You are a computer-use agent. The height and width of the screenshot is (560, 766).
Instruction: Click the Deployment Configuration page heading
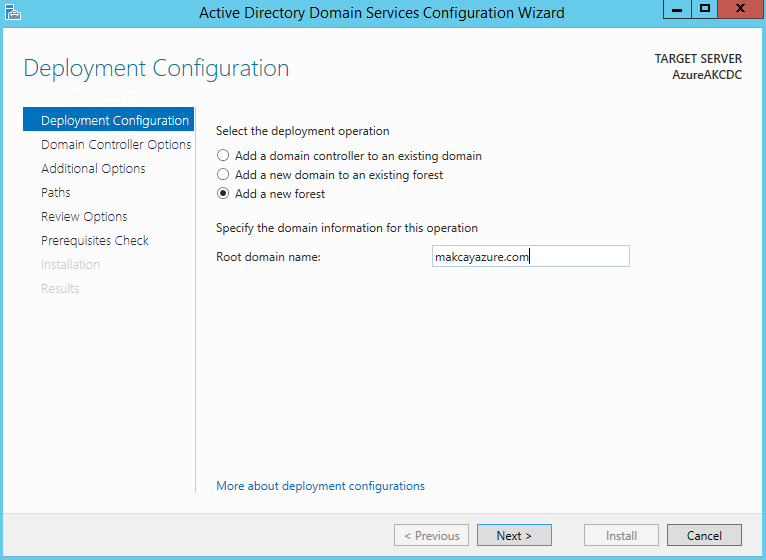[x=156, y=68]
